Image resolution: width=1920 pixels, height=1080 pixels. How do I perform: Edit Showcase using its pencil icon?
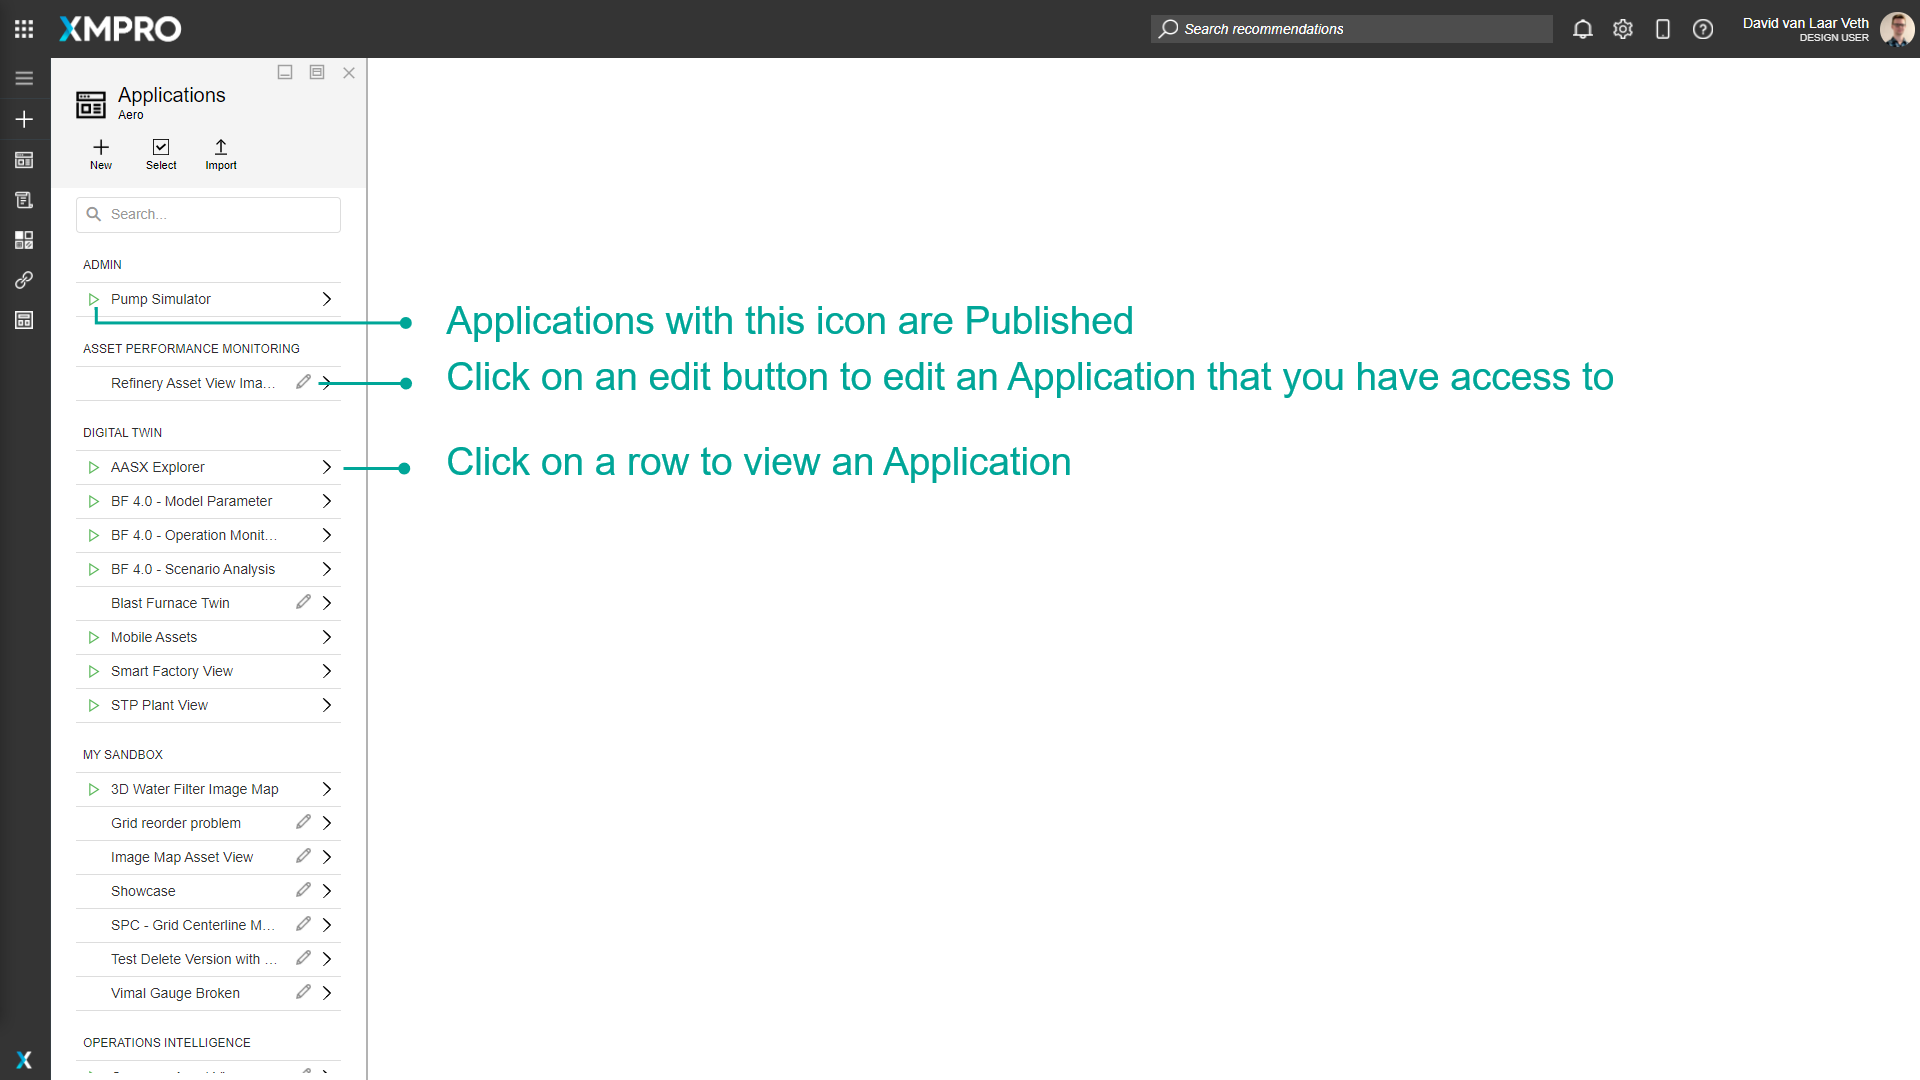click(303, 890)
